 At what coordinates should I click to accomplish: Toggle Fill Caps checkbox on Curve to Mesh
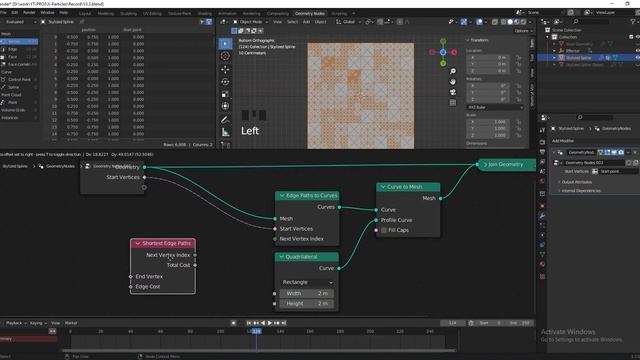click(384, 230)
